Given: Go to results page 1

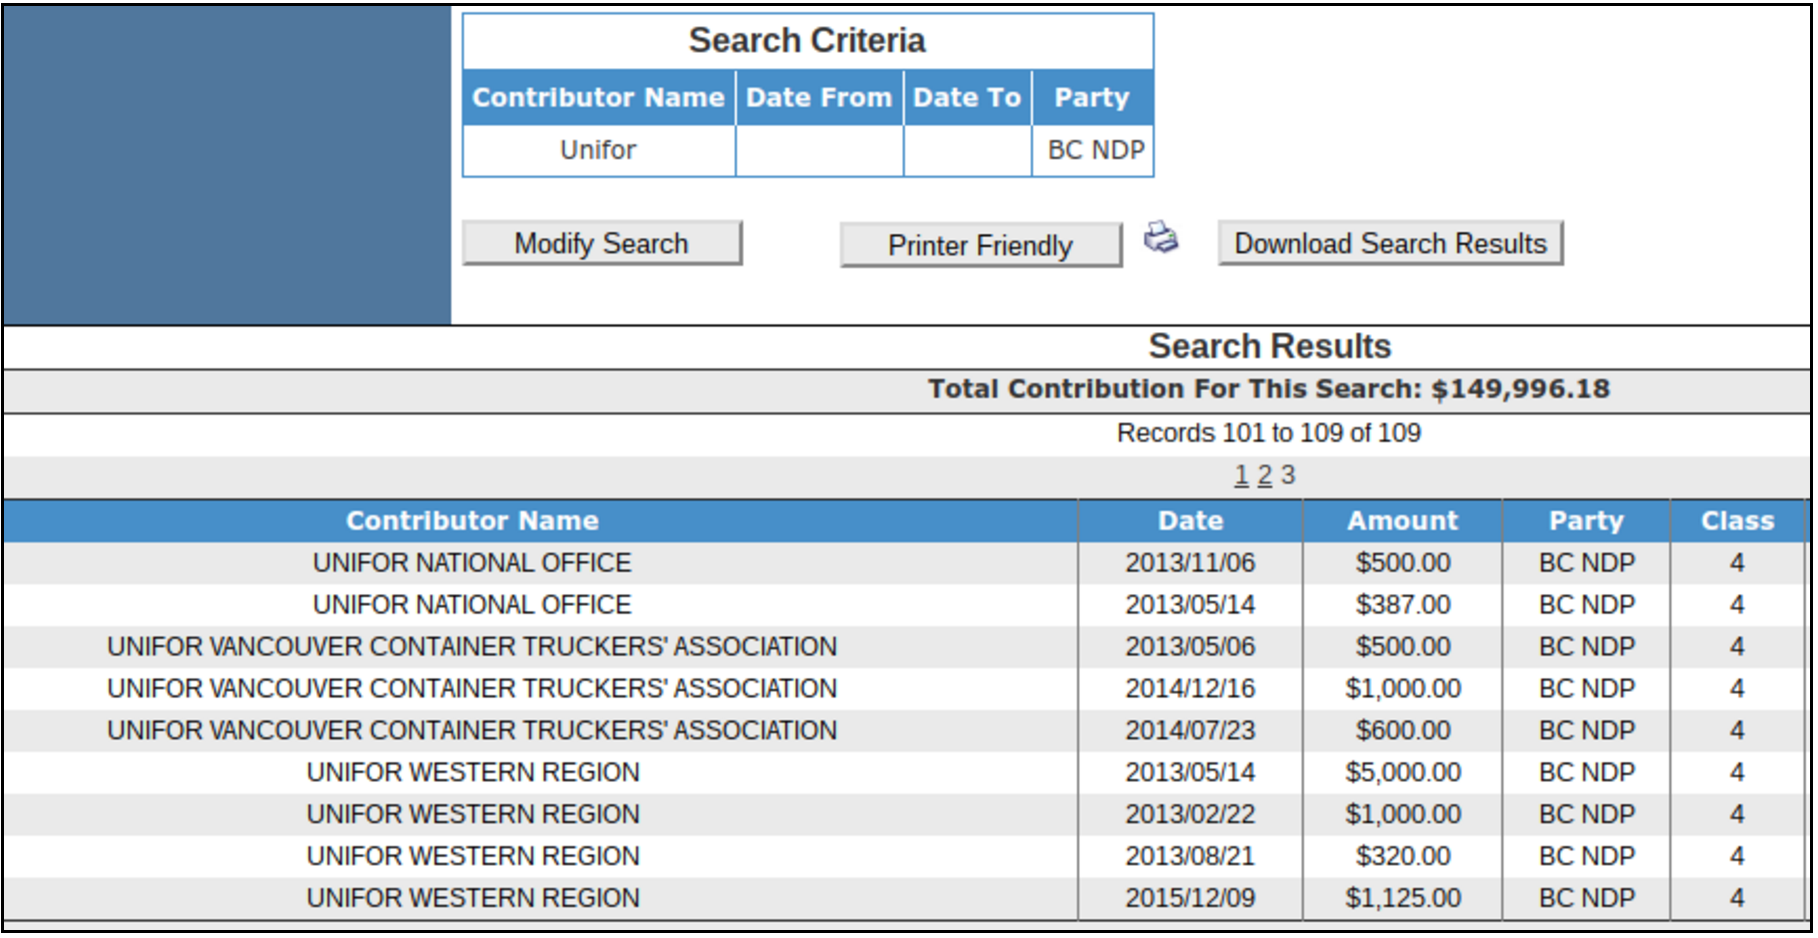Looking at the screenshot, I should click(1241, 475).
